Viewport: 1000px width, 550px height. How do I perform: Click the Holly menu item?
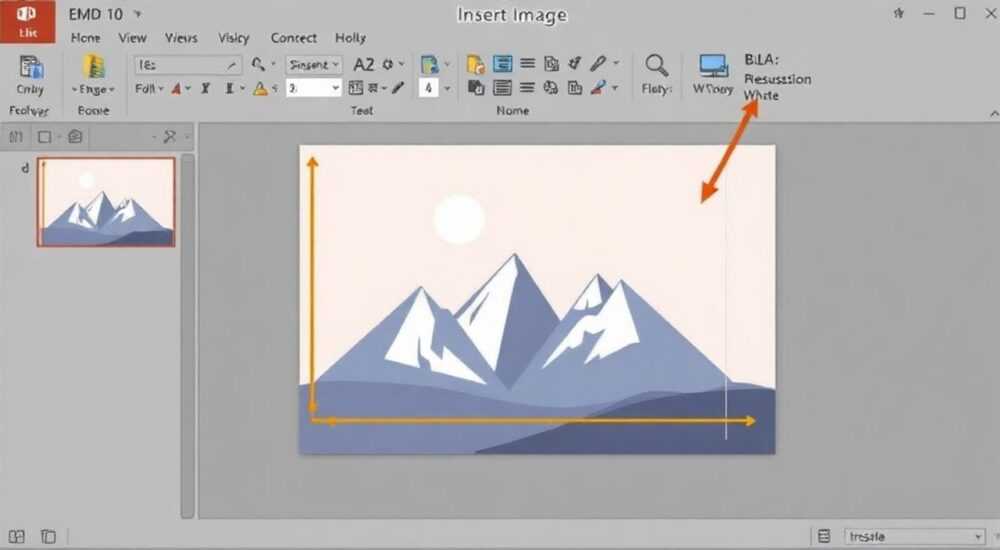point(350,38)
